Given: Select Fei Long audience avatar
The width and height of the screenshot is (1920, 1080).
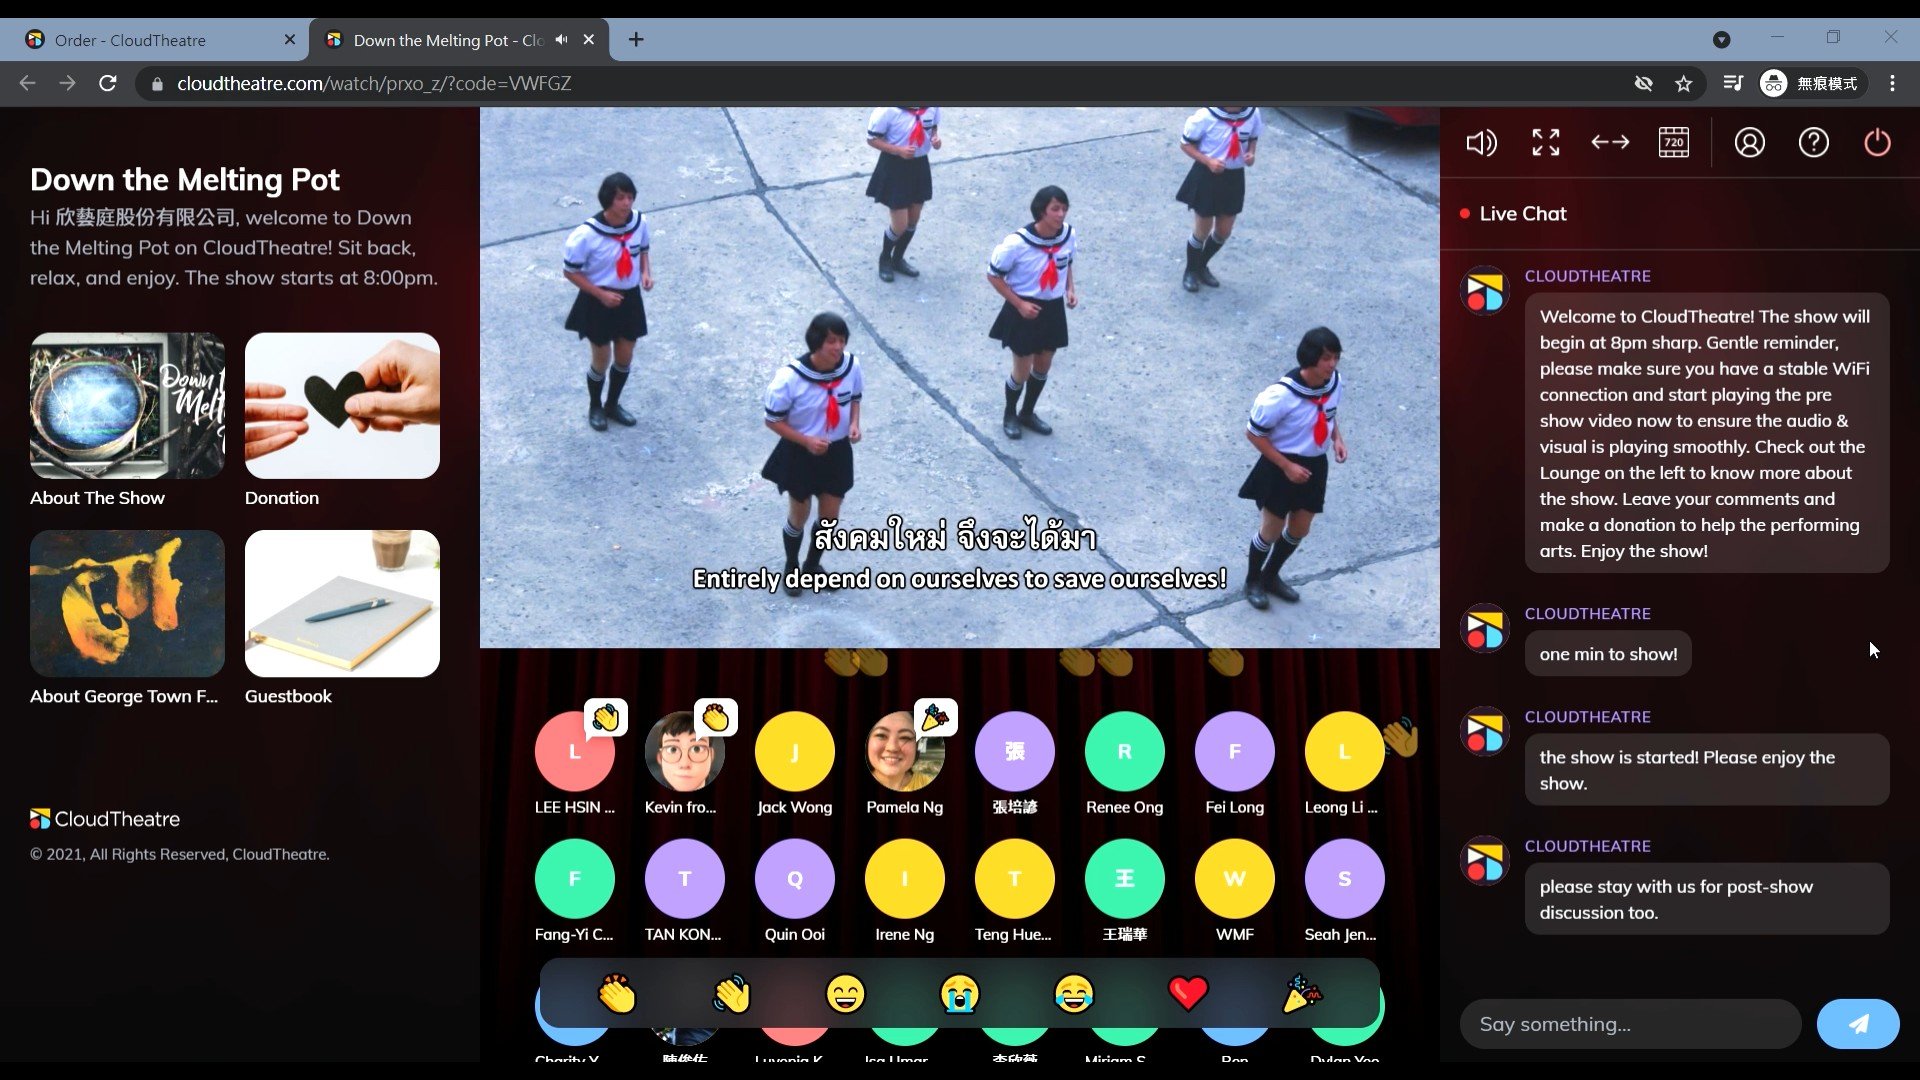Looking at the screenshot, I should [x=1235, y=751].
